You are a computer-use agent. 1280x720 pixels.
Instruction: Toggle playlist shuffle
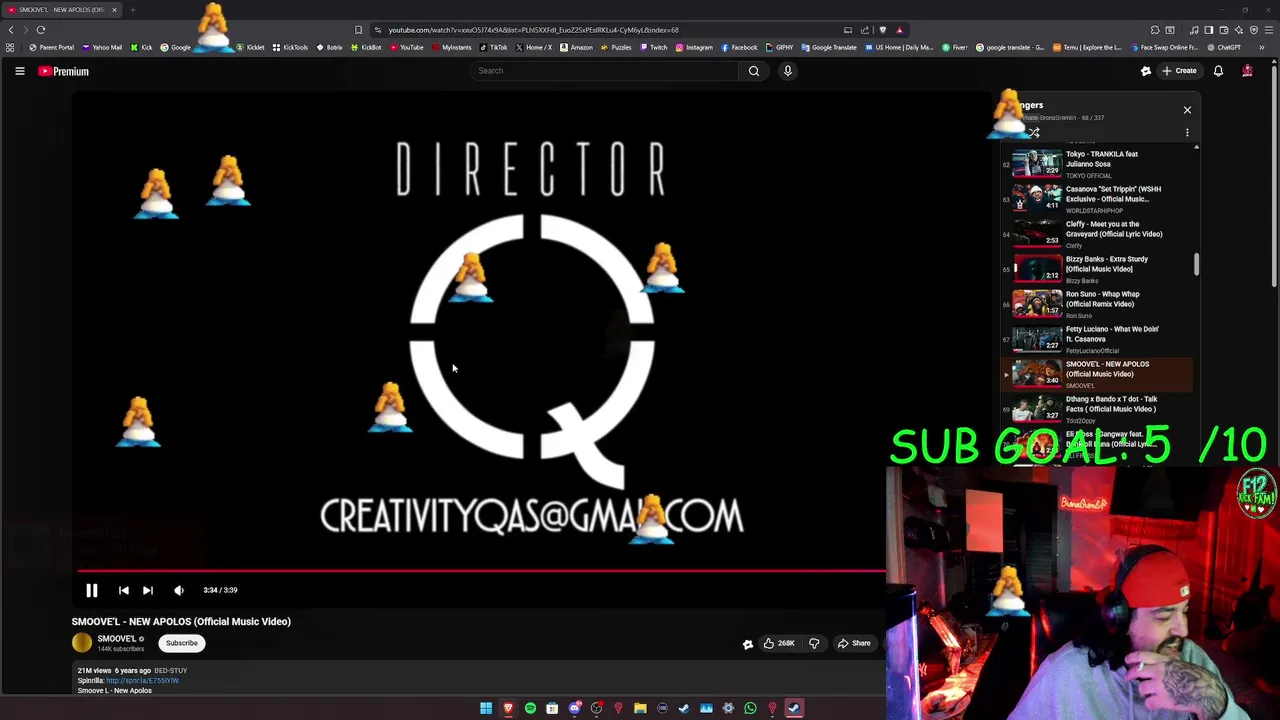[x=1034, y=133]
